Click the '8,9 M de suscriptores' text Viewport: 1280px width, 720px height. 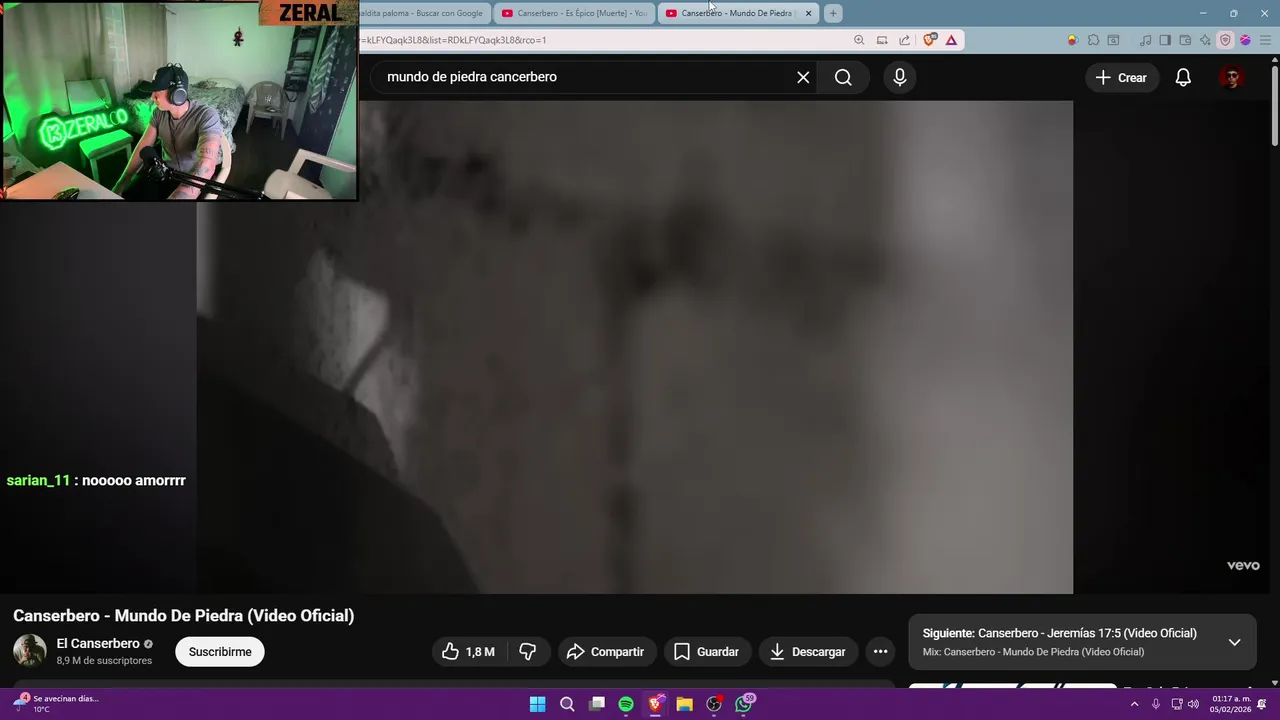coord(104,661)
